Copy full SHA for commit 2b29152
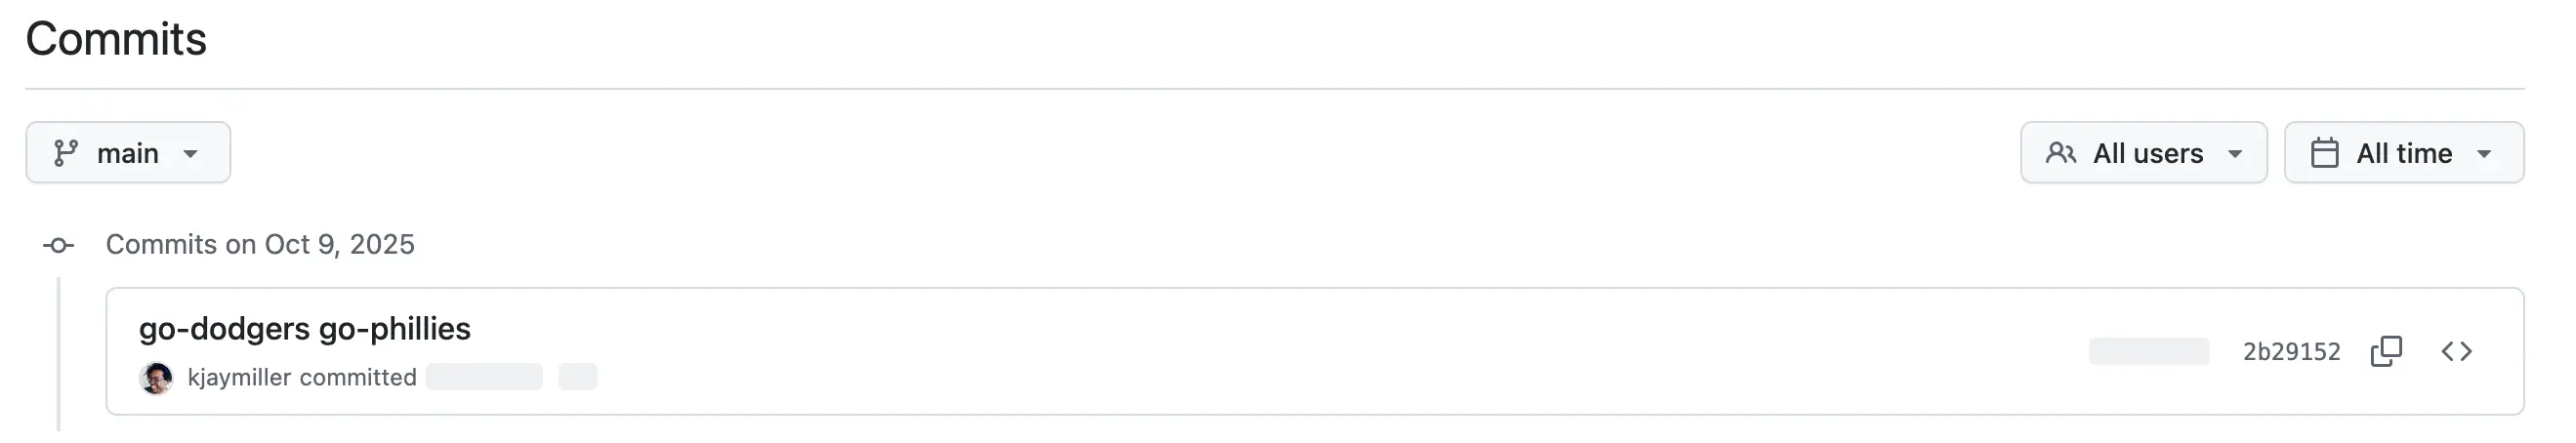Screen dimensions: 2576x443 (2386, 351)
